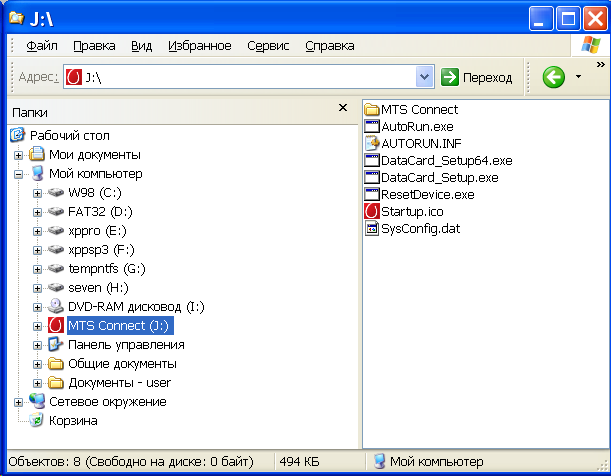Viewport: 611px width, 476px height.
Task: Expand the W98 (C:) drive node
Action: click(x=37, y=193)
